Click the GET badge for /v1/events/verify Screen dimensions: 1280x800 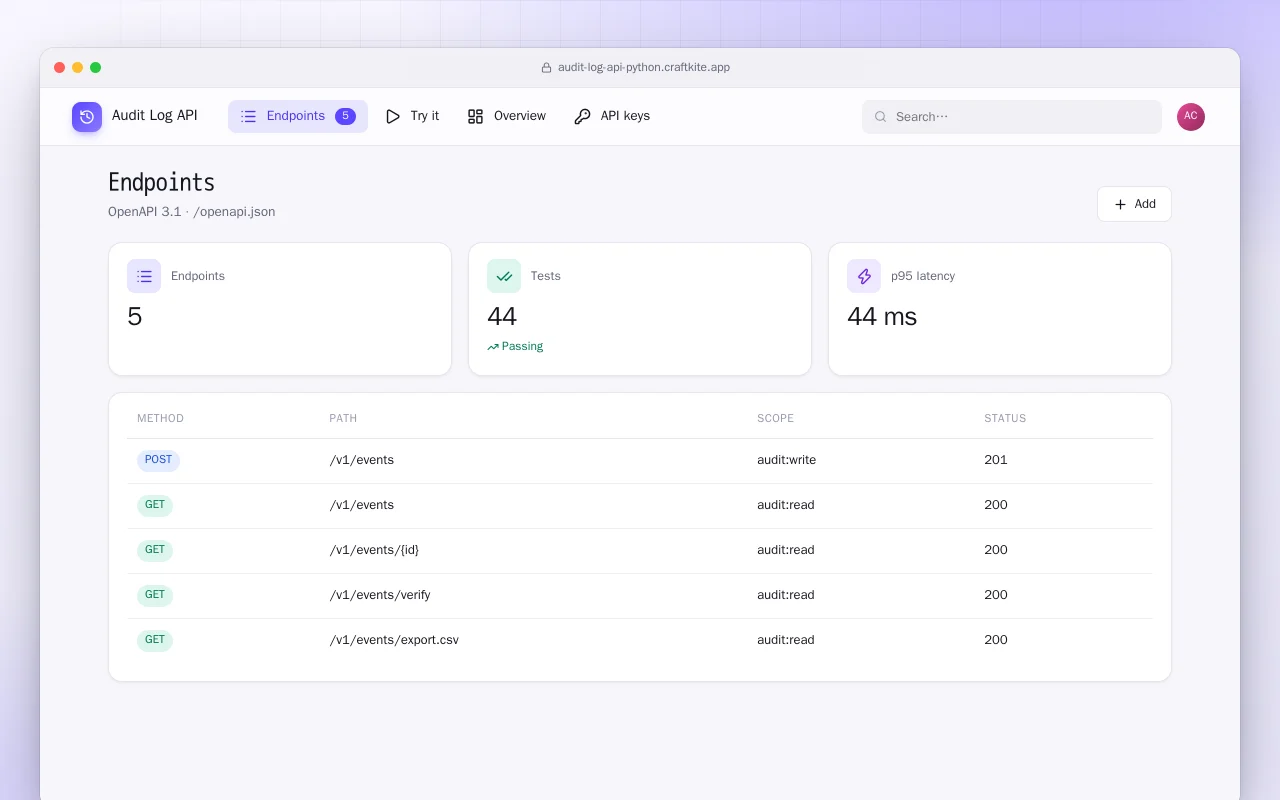click(x=155, y=595)
